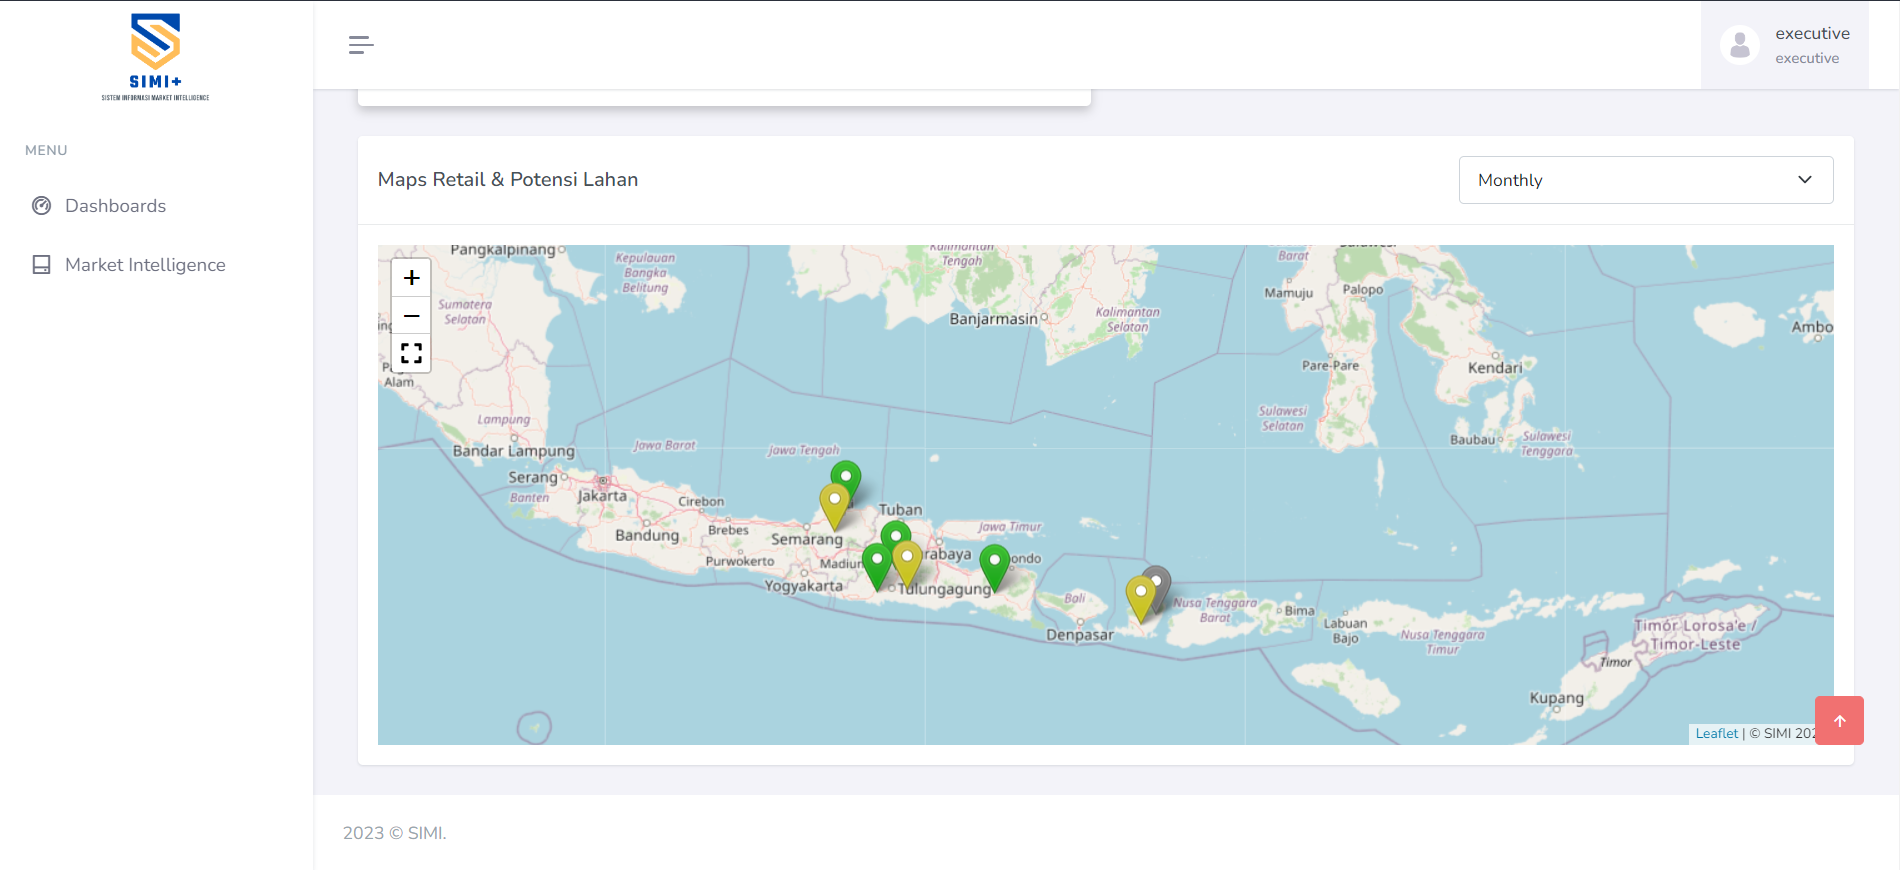Click the chevron arrow on Monthly selector
Screen dimensions: 1900x870
tap(1805, 180)
